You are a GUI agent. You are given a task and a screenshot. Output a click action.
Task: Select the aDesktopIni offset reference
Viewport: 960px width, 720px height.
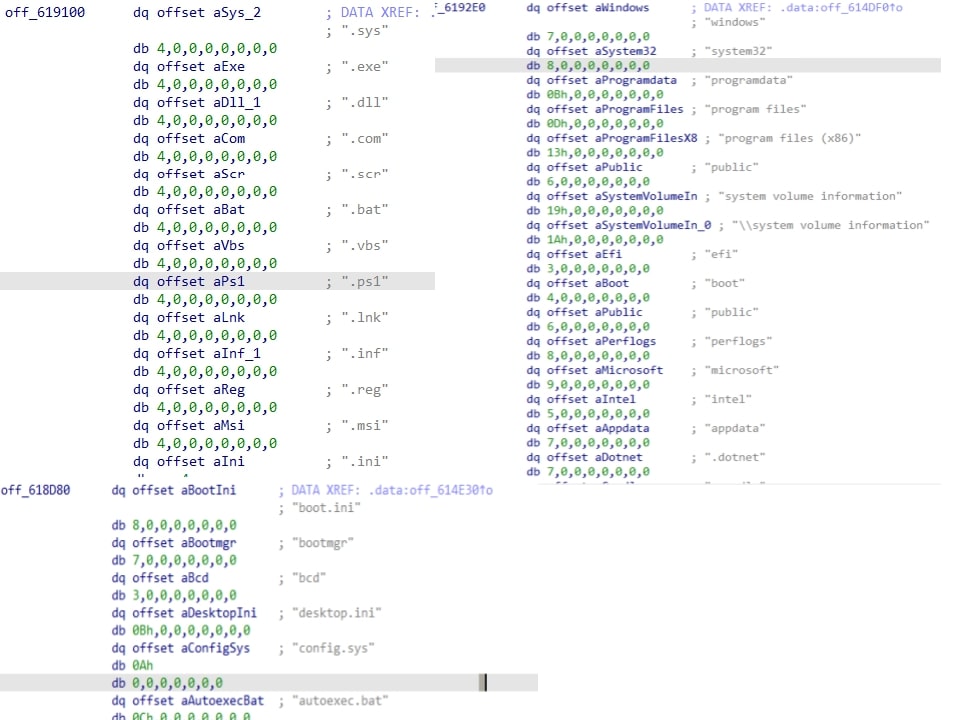click(218, 612)
